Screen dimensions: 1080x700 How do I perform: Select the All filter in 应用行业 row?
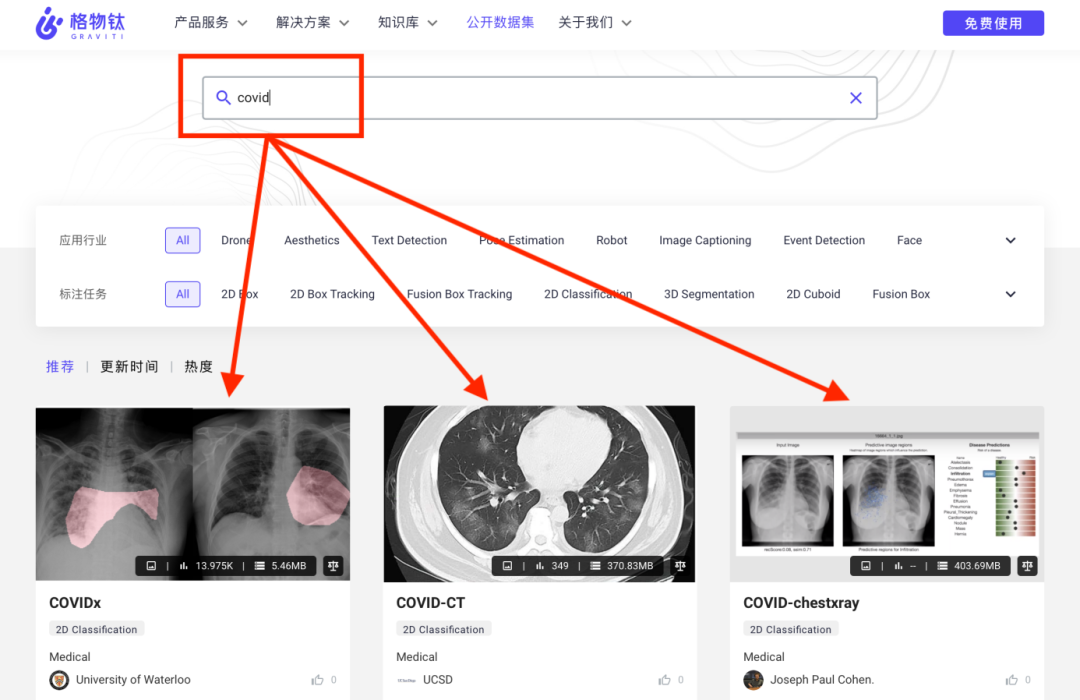point(183,240)
